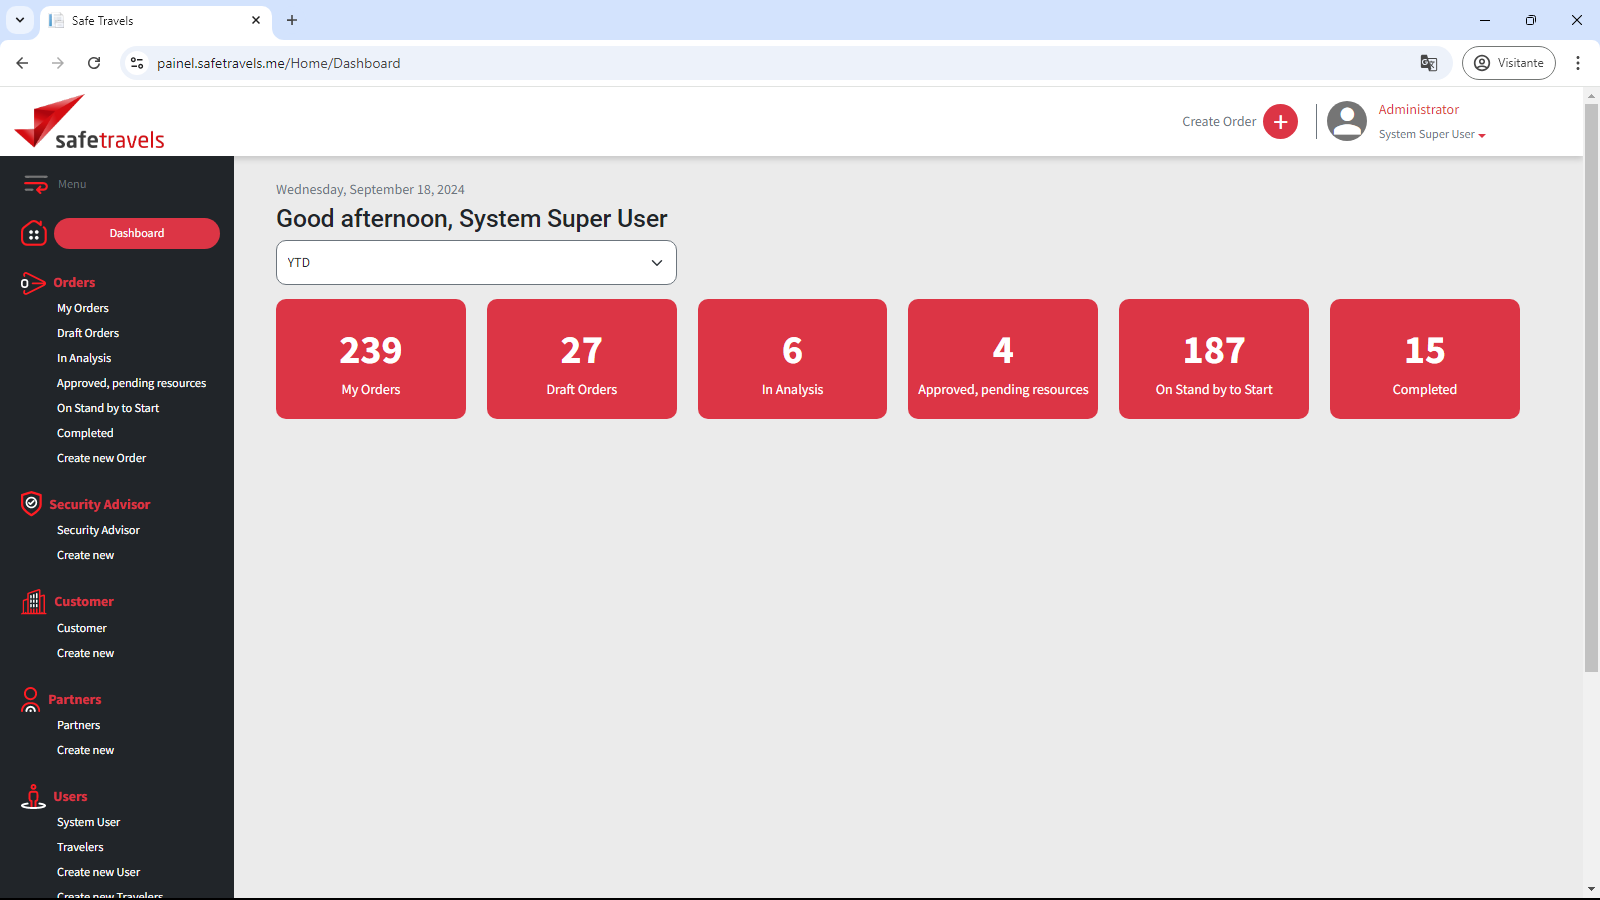Image resolution: width=1600 pixels, height=900 pixels.
Task: Click the Users section icon
Action: 33,796
